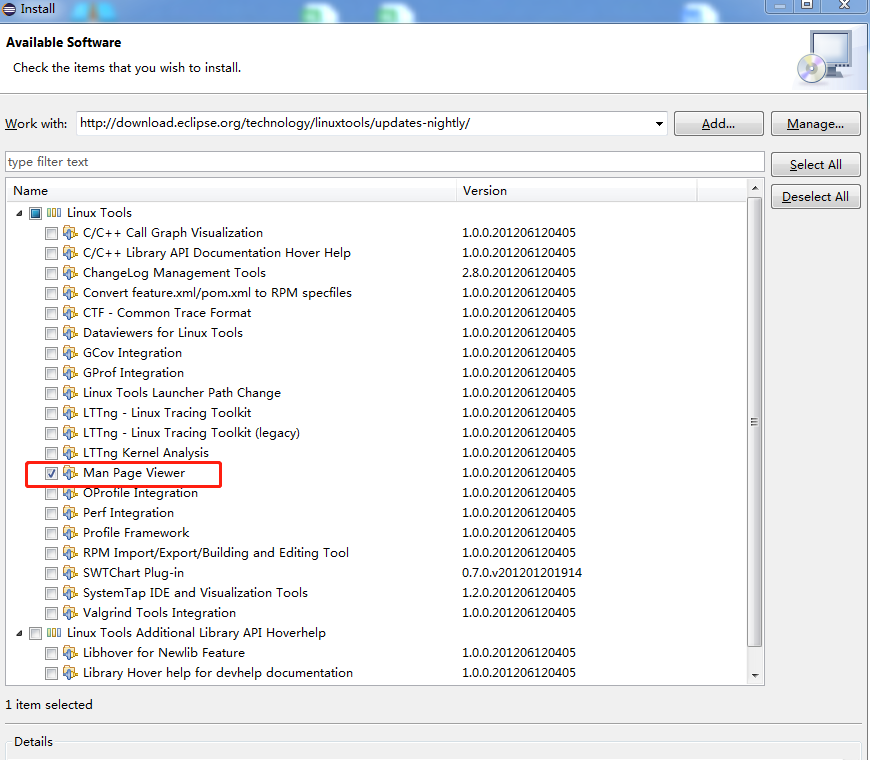Click the vertical scrollbar thumb in the software list
The width and height of the screenshot is (870, 760).
coord(755,422)
